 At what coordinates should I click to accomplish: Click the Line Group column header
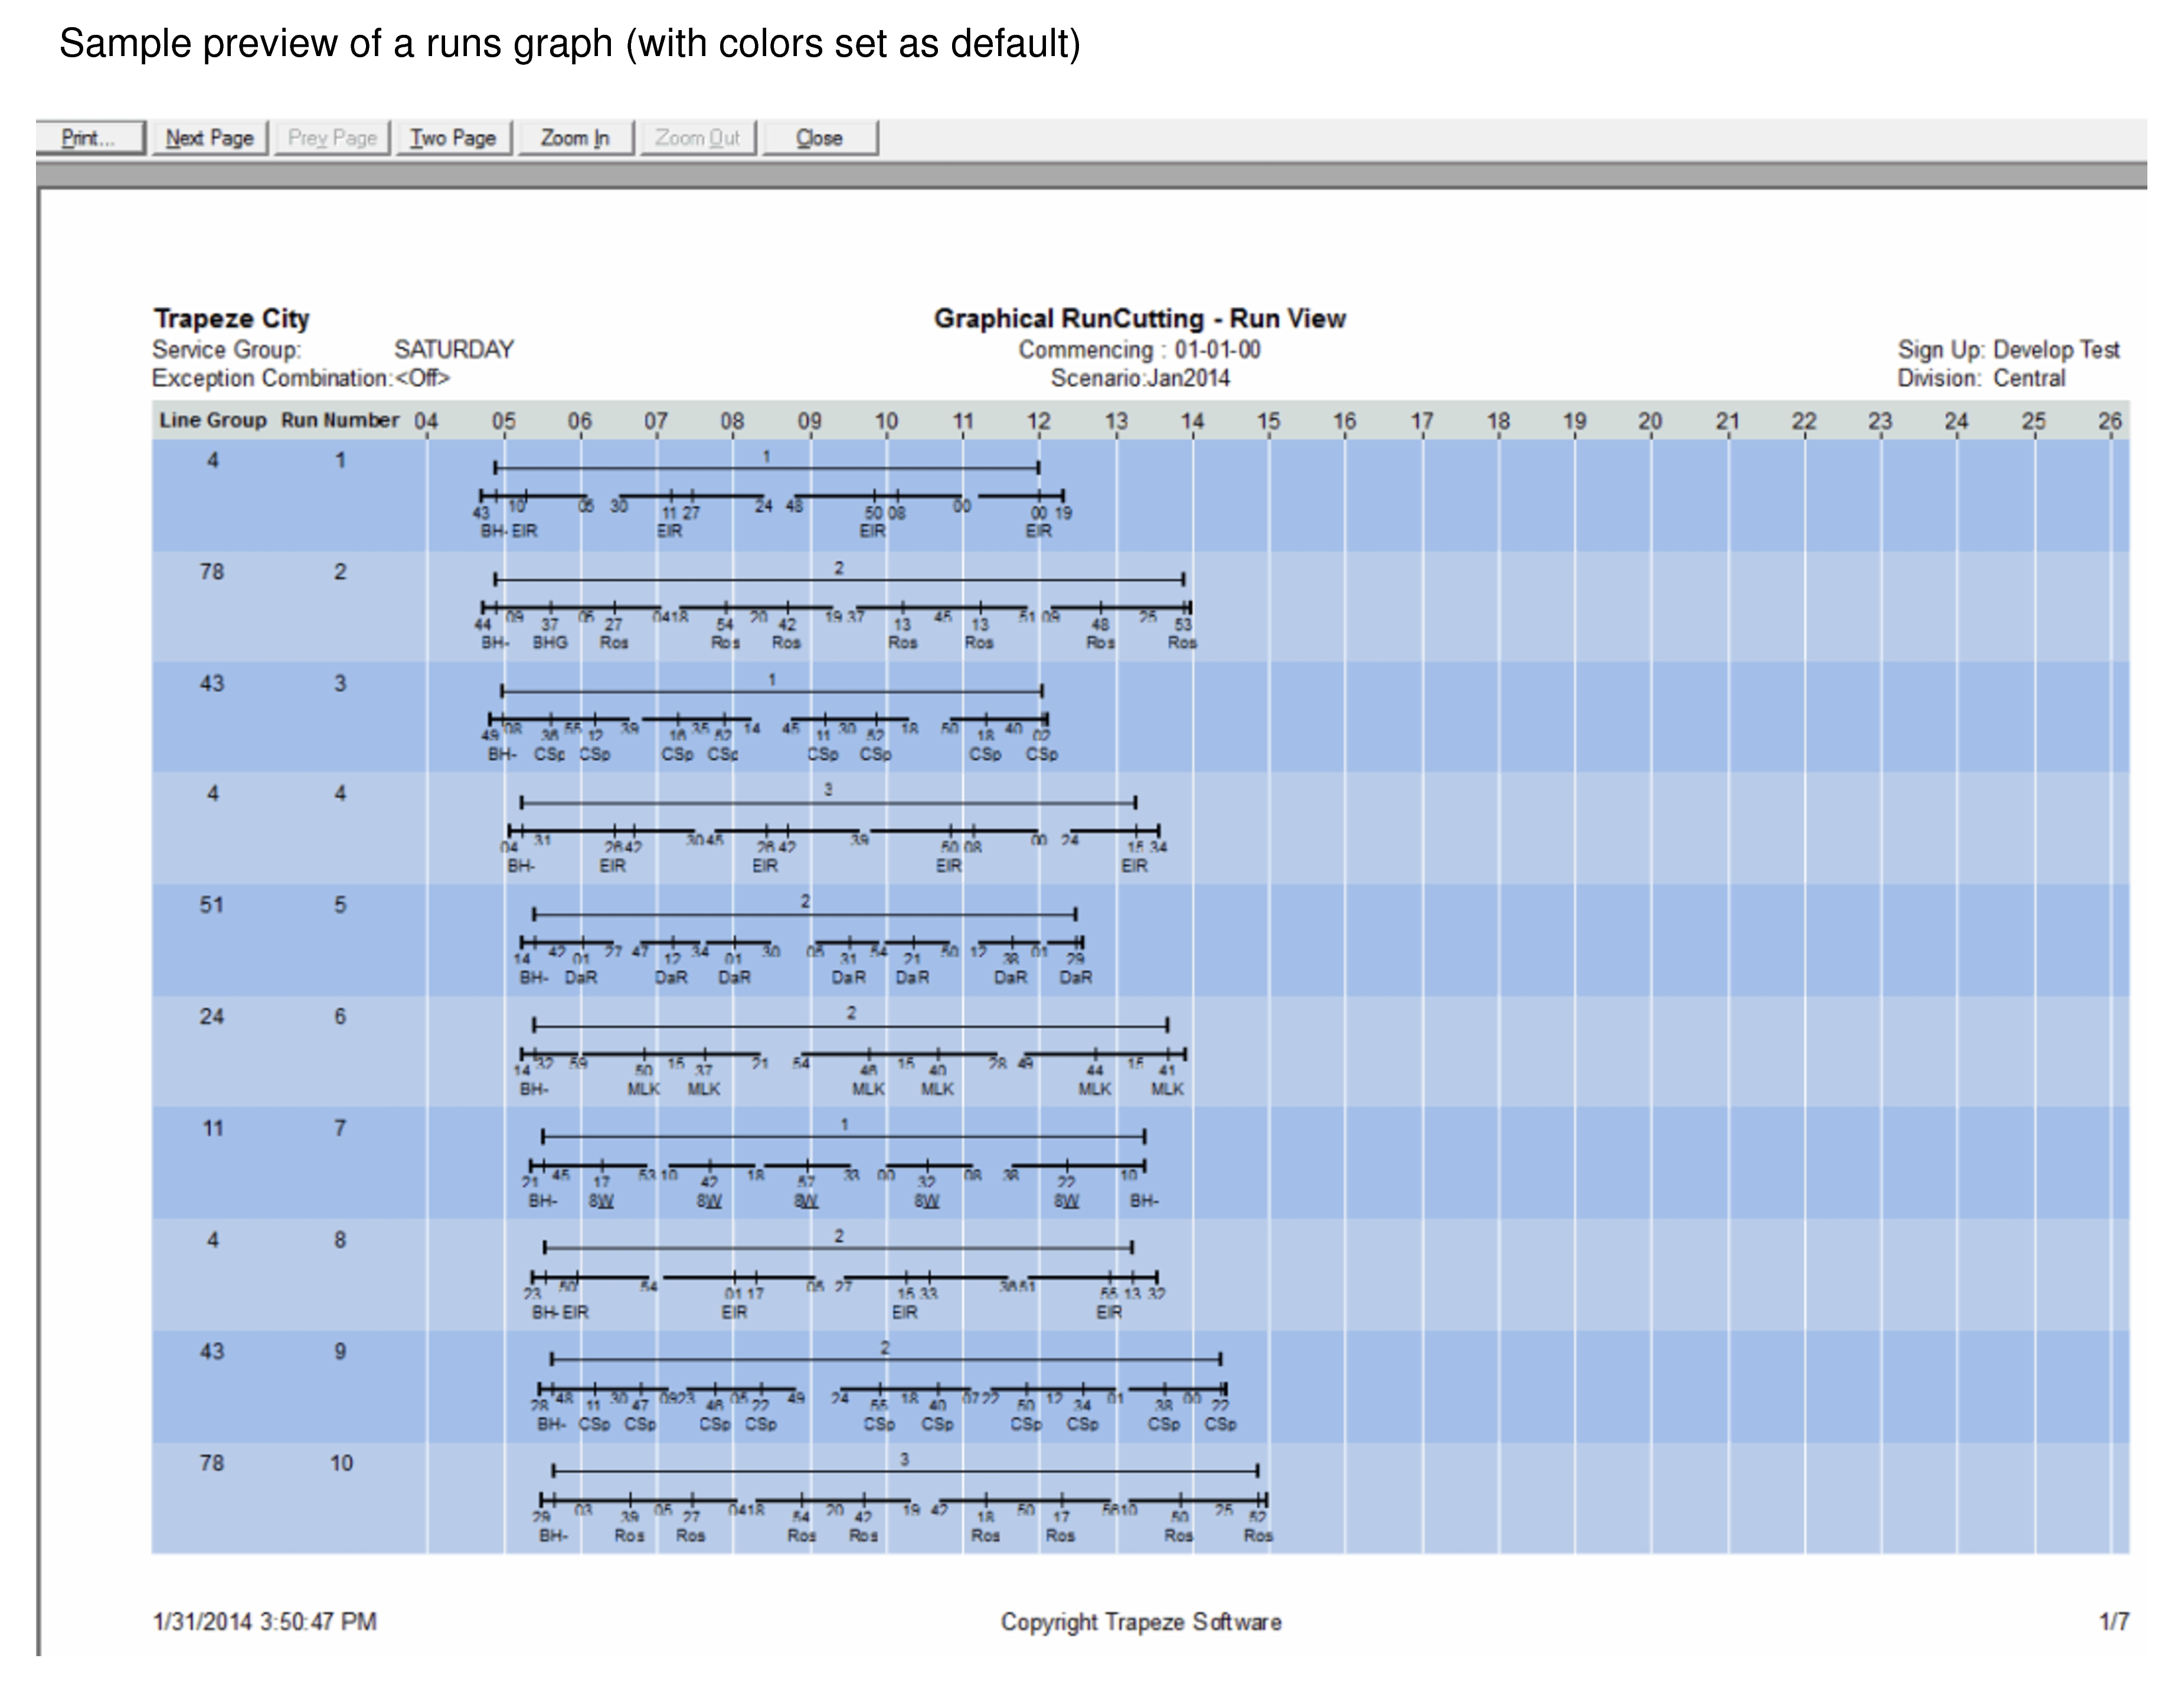pos(212,420)
